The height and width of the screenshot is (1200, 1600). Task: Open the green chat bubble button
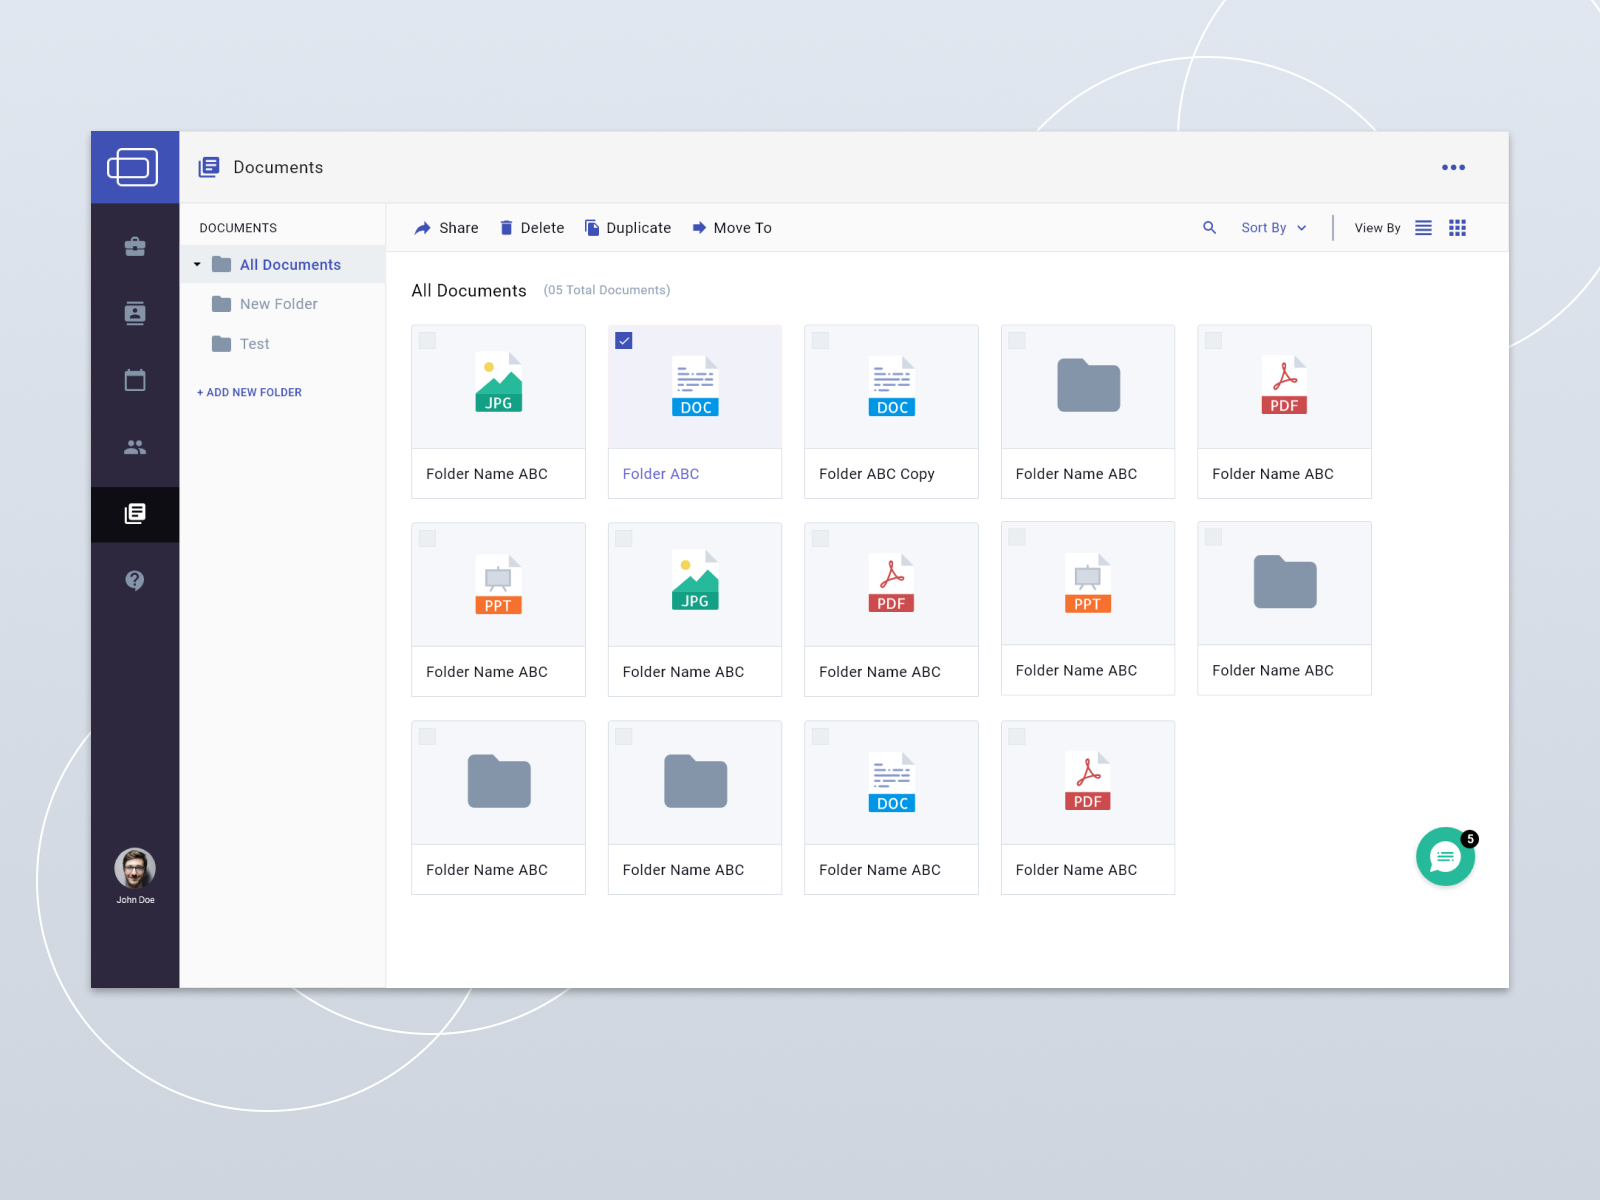click(1445, 856)
